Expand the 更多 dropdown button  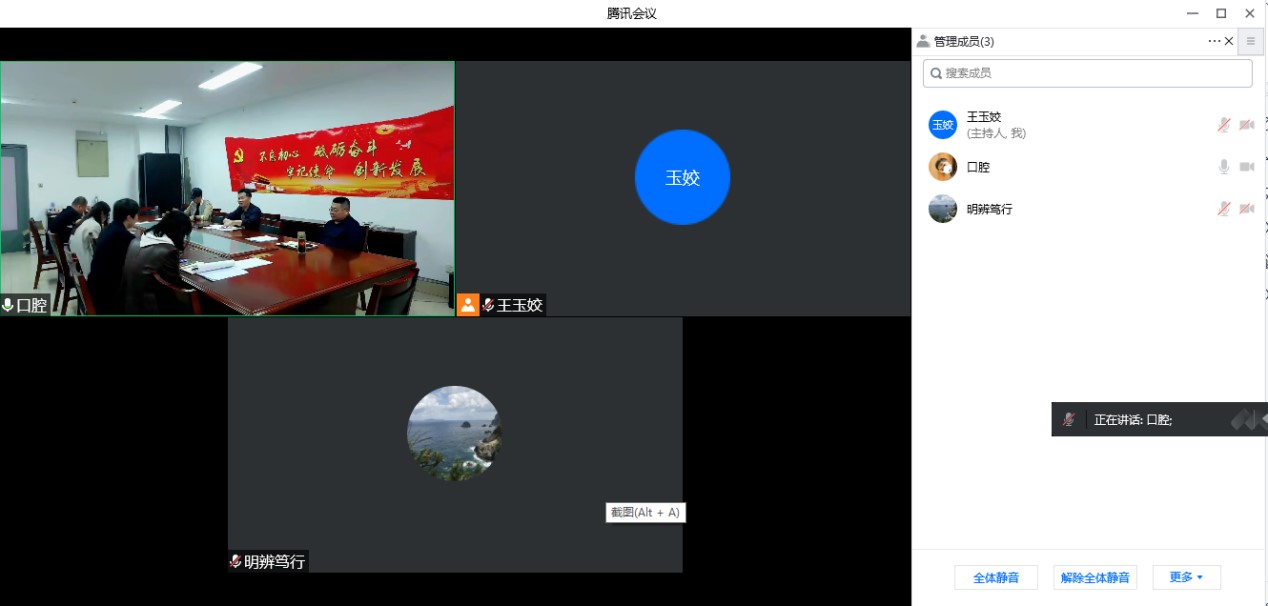1186,577
